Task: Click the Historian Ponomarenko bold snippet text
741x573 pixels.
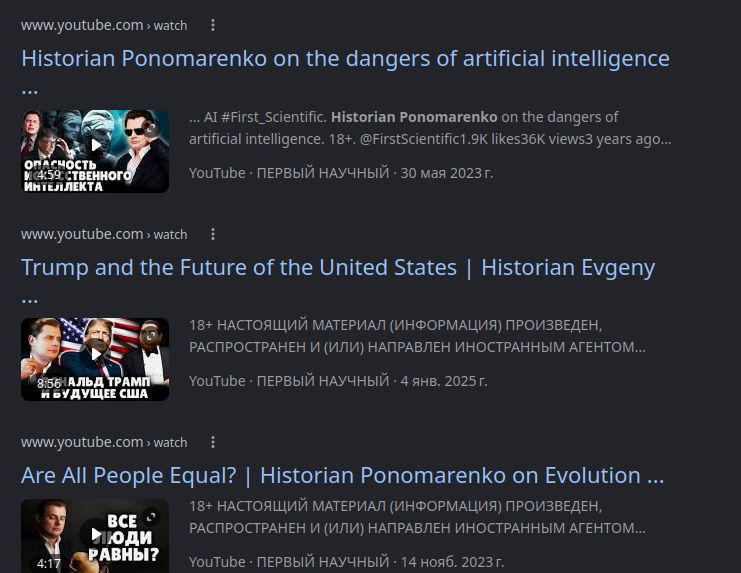Action: (x=414, y=117)
